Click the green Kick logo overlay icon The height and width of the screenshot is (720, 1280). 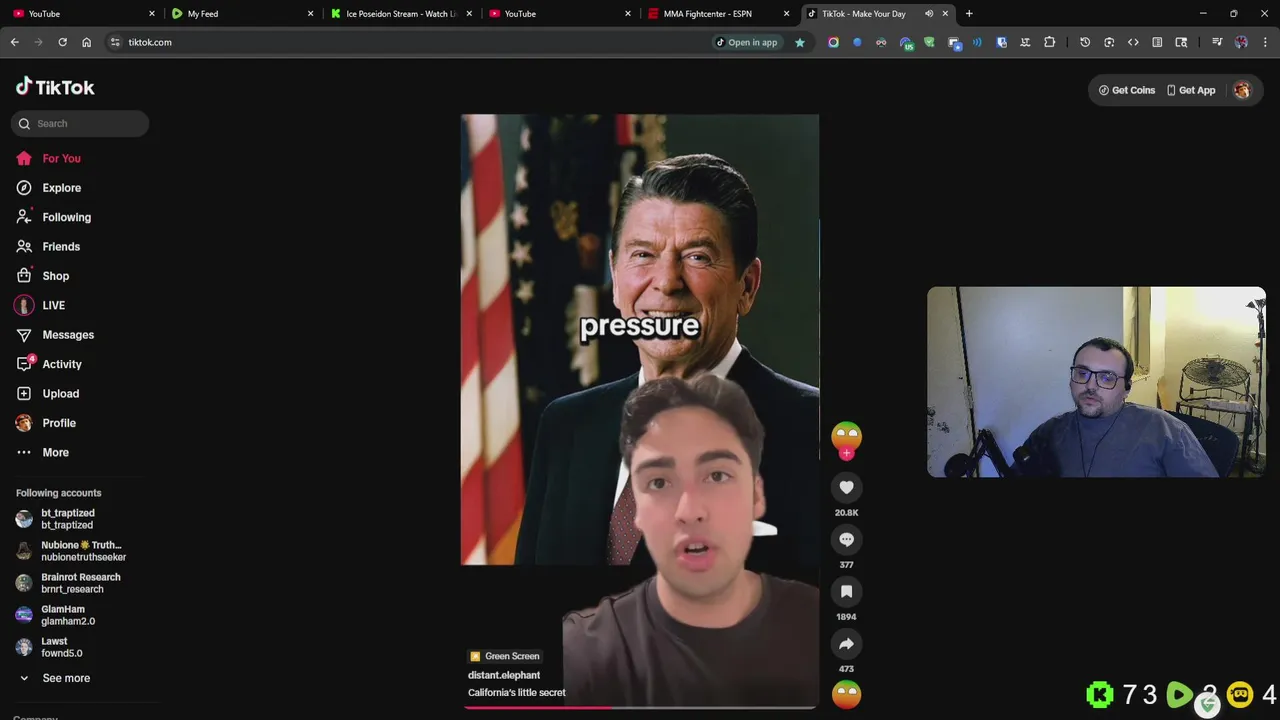point(1100,694)
